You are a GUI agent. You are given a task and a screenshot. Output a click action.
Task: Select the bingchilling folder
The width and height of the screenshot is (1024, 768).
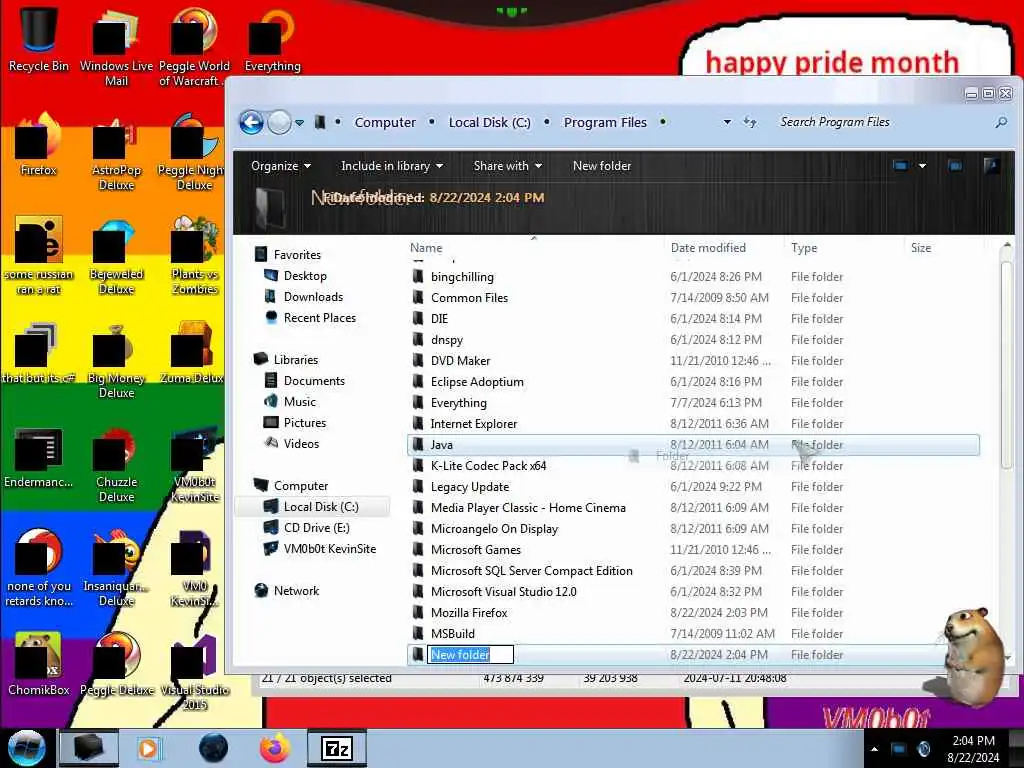(x=462, y=277)
